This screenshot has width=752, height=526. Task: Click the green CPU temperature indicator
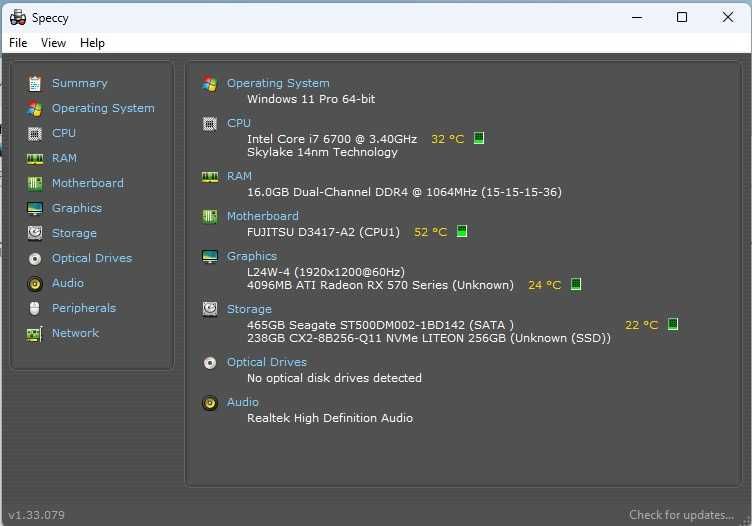(479, 139)
